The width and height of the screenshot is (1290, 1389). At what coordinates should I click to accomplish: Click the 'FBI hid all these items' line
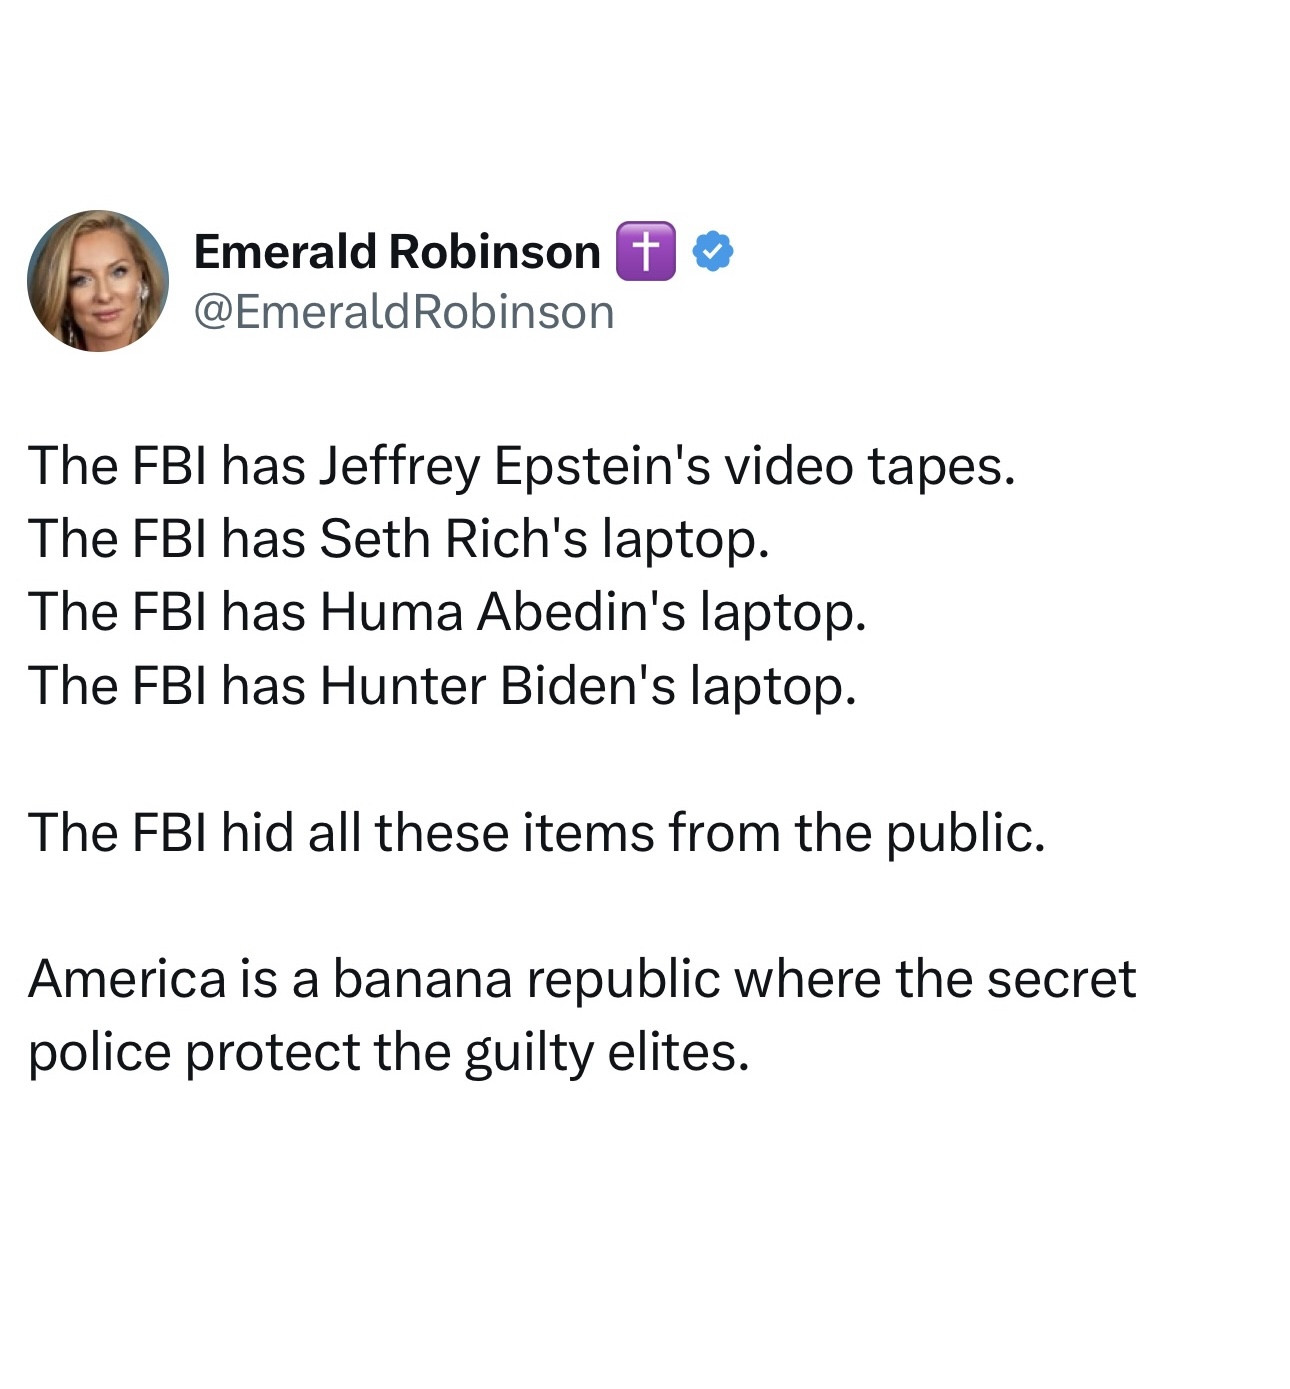pyautogui.click(x=536, y=832)
